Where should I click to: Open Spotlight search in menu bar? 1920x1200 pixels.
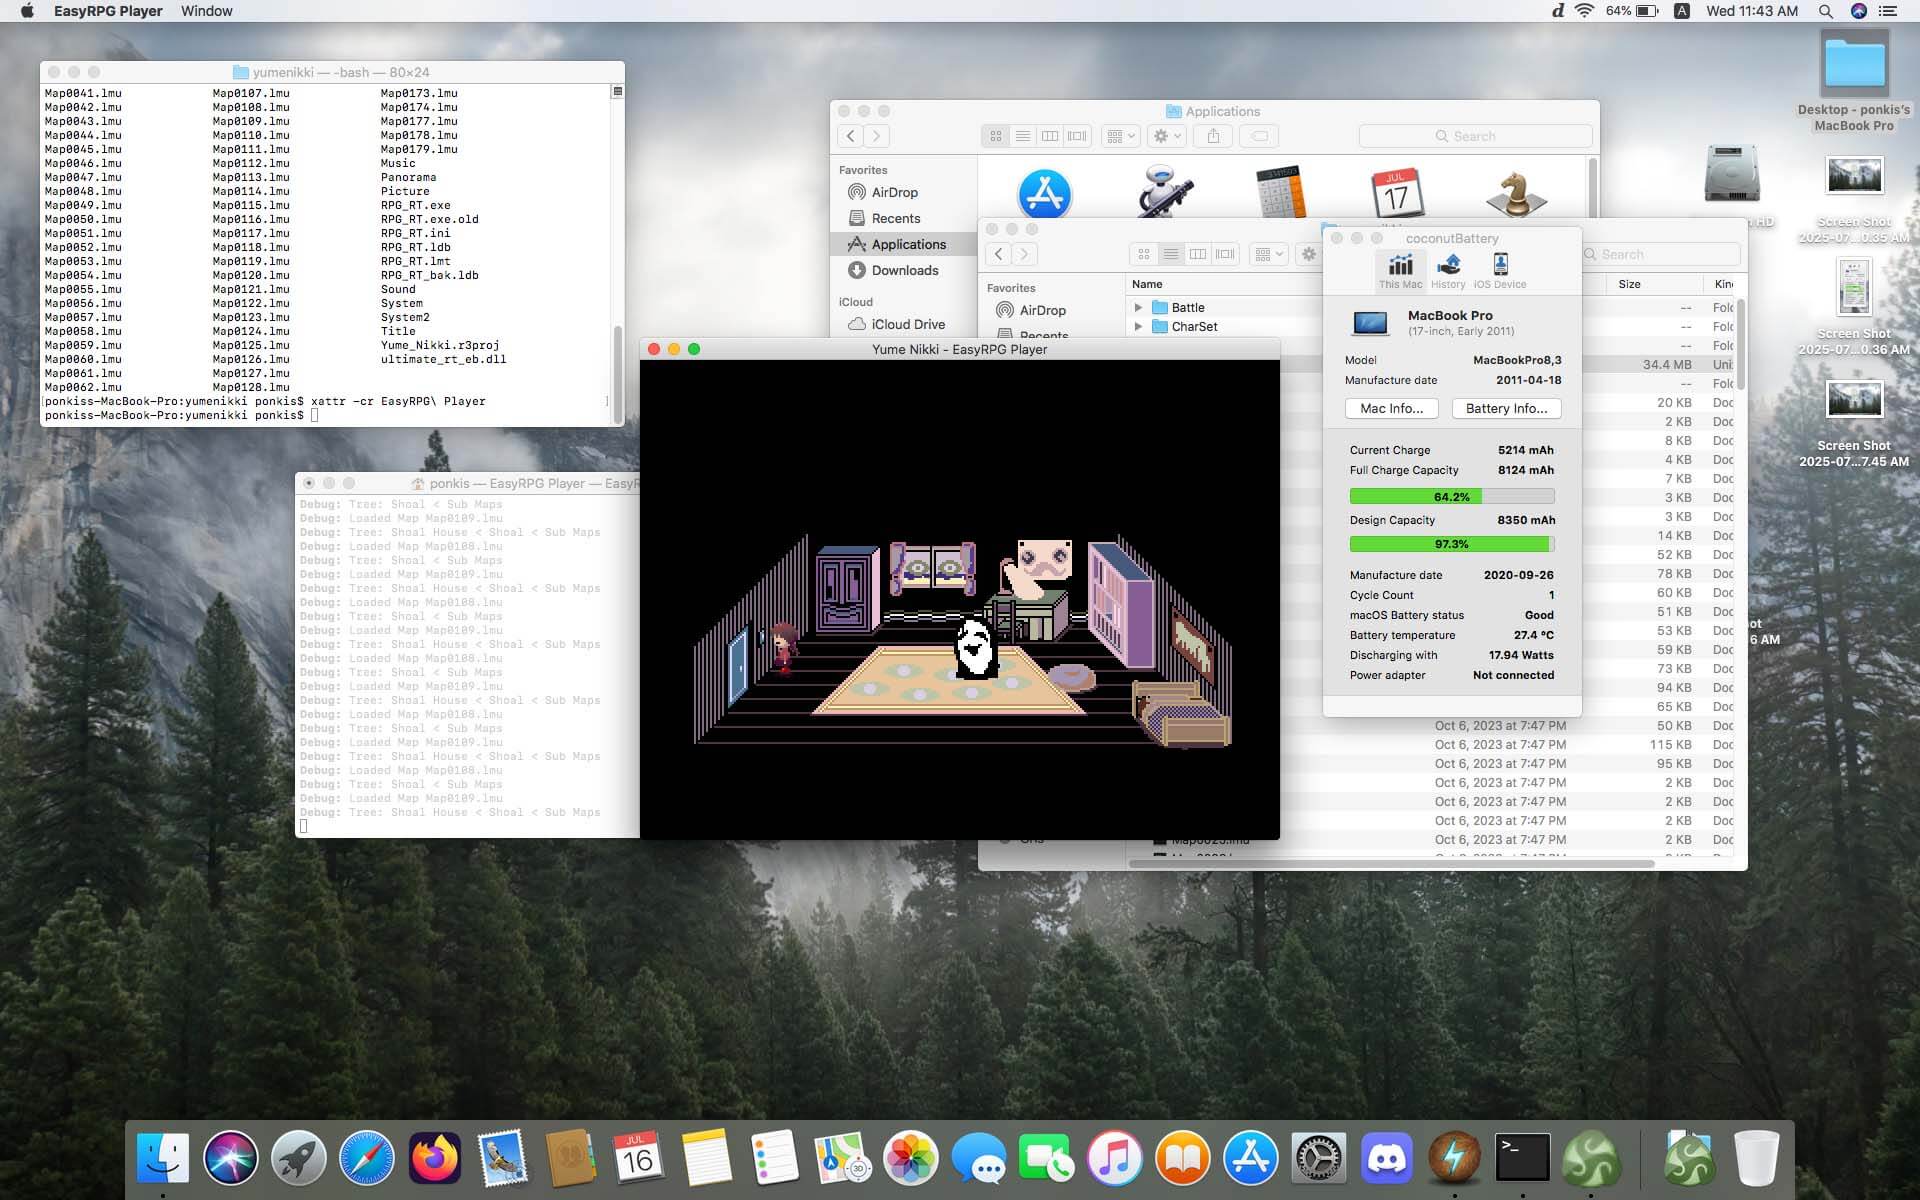pyautogui.click(x=1826, y=11)
